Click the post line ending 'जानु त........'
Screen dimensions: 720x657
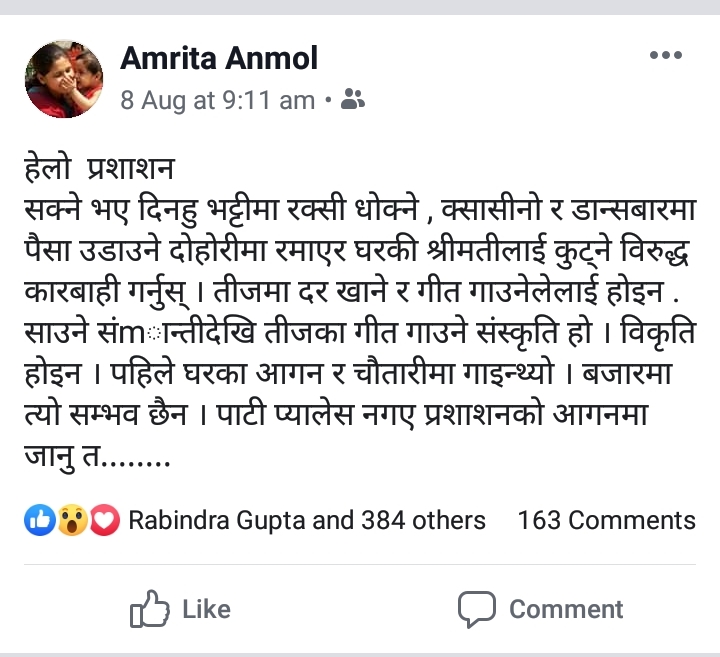[x=96, y=461]
